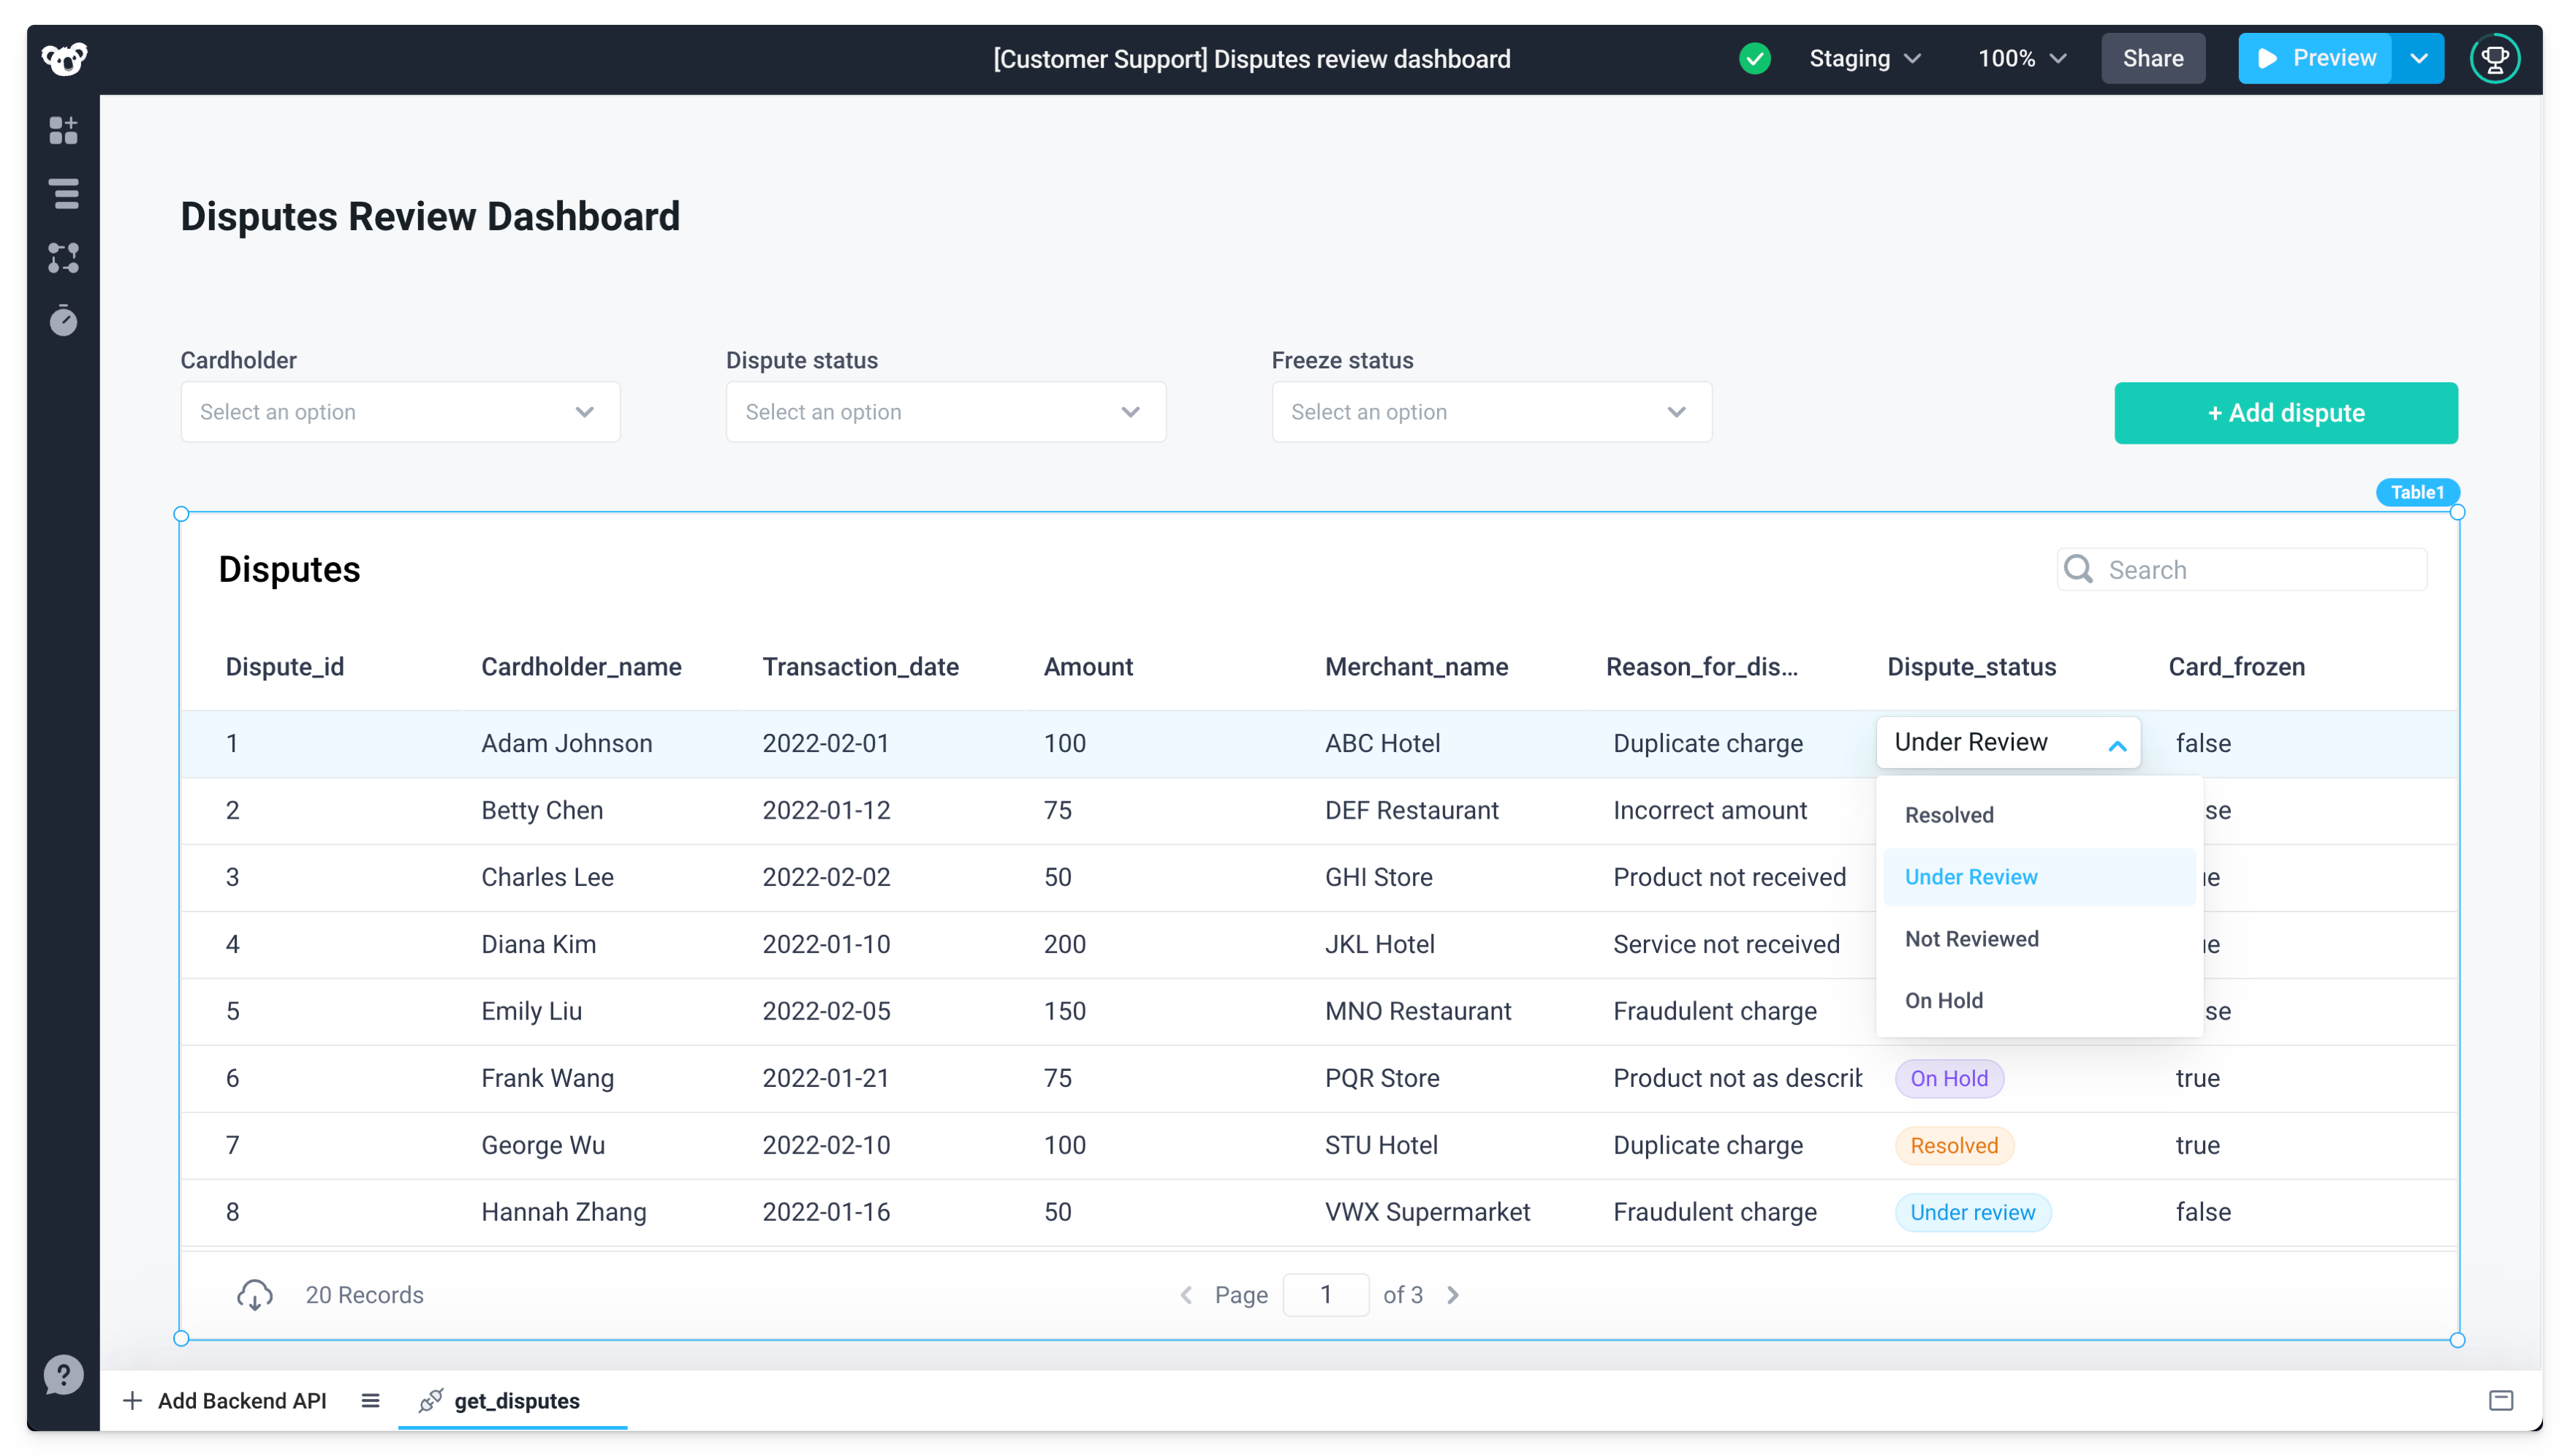
Task: Open the timer sidebar icon
Action: coord(63,321)
